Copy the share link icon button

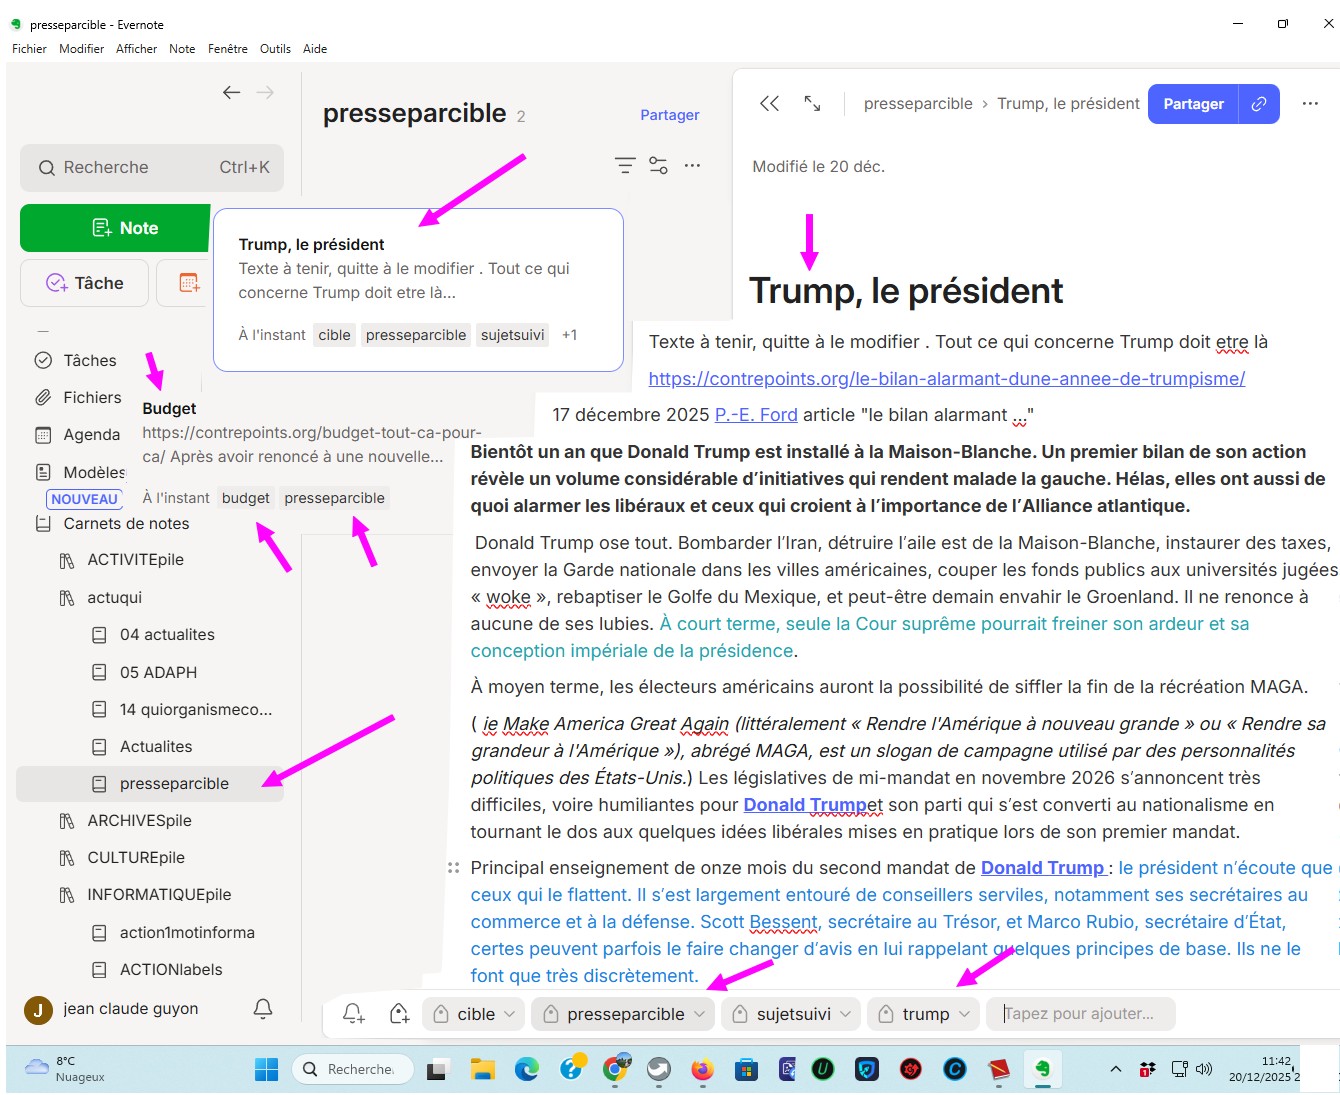pyautogui.click(x=1259, y=104)
